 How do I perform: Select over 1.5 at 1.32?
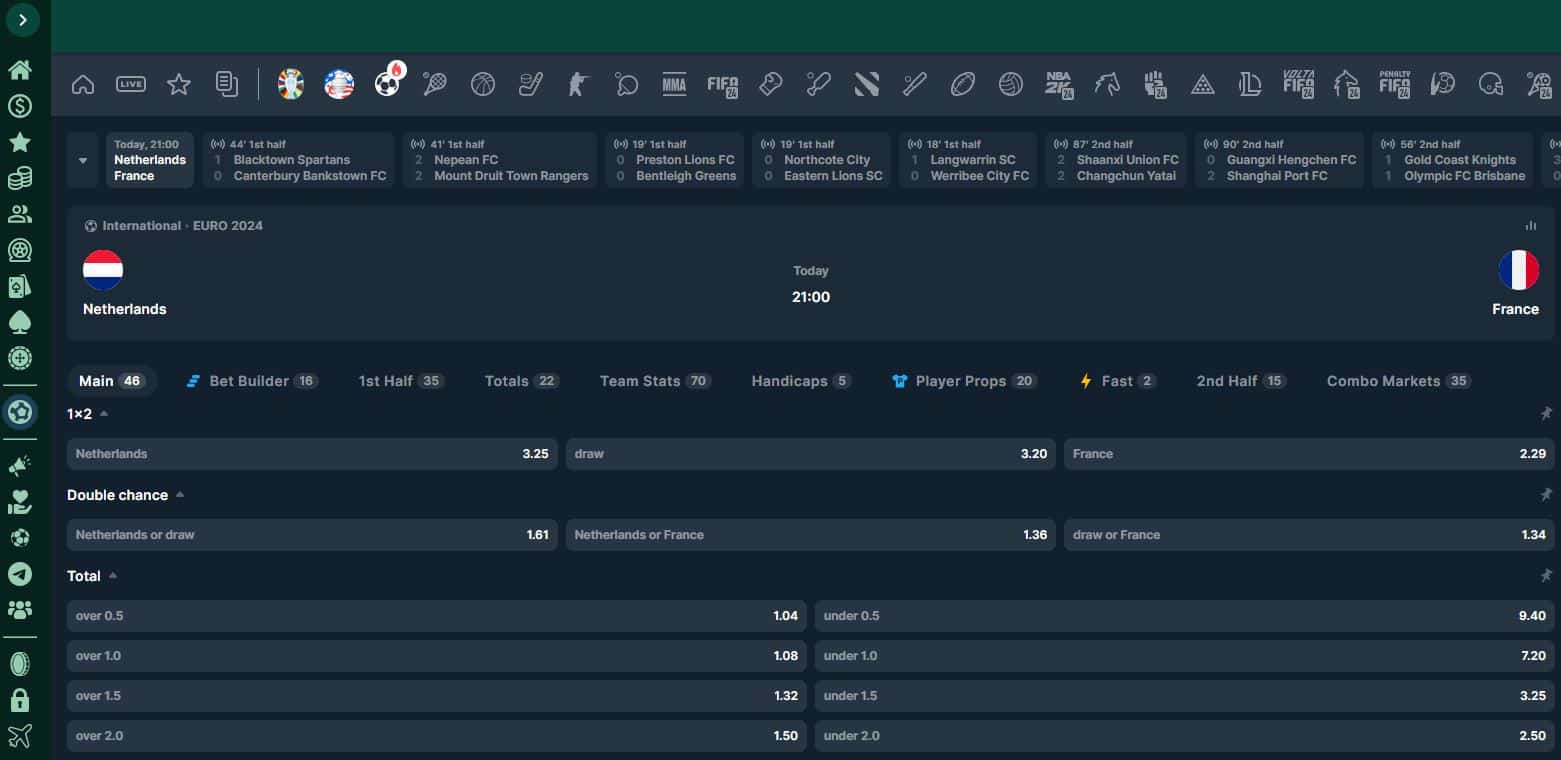pyautogui.click(x=437, y=696)
